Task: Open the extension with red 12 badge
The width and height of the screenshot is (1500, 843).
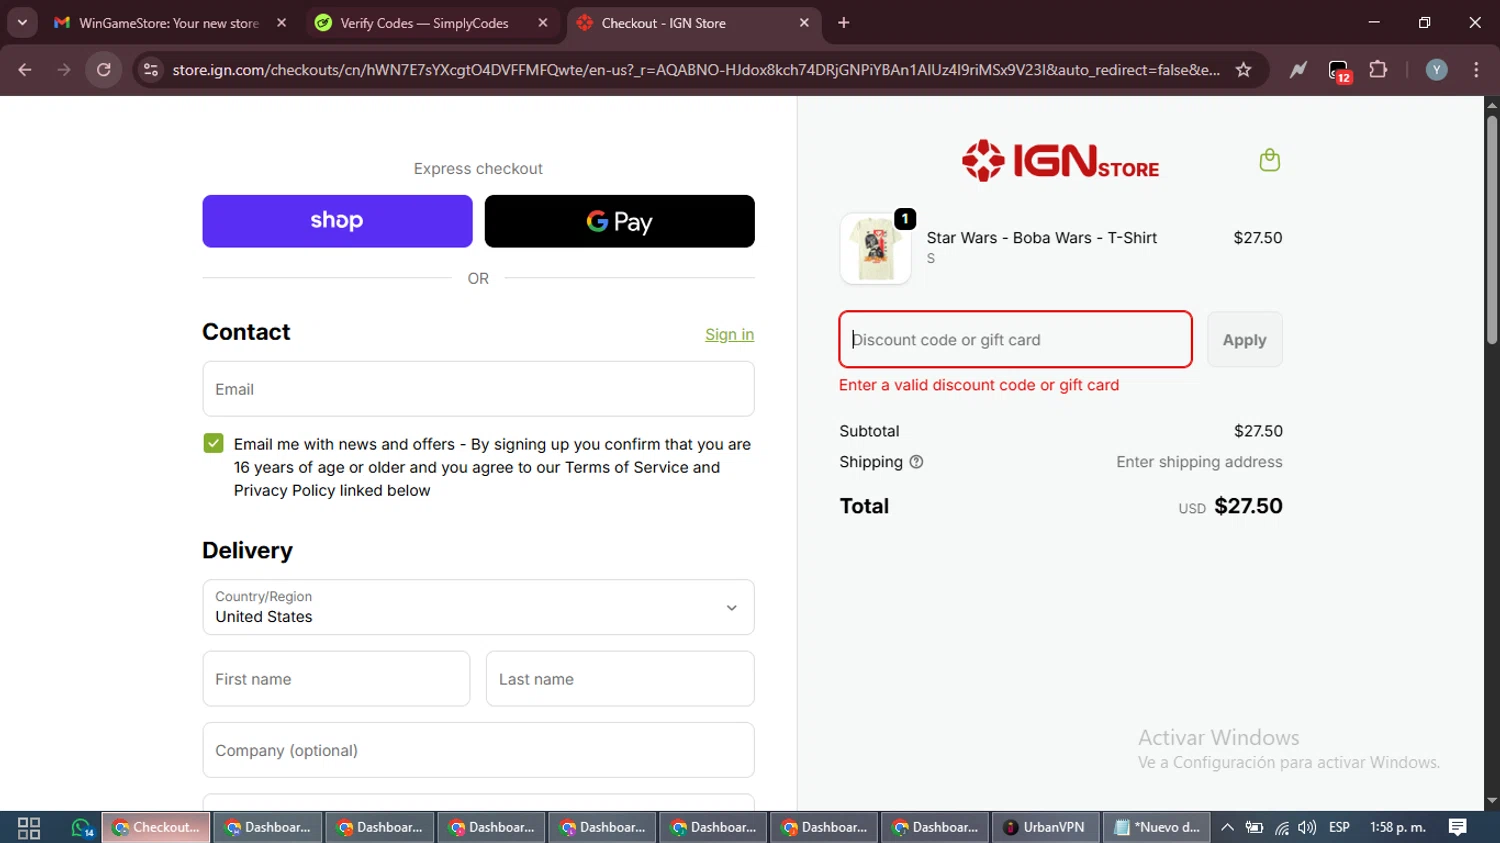Action: [1339, 71]
